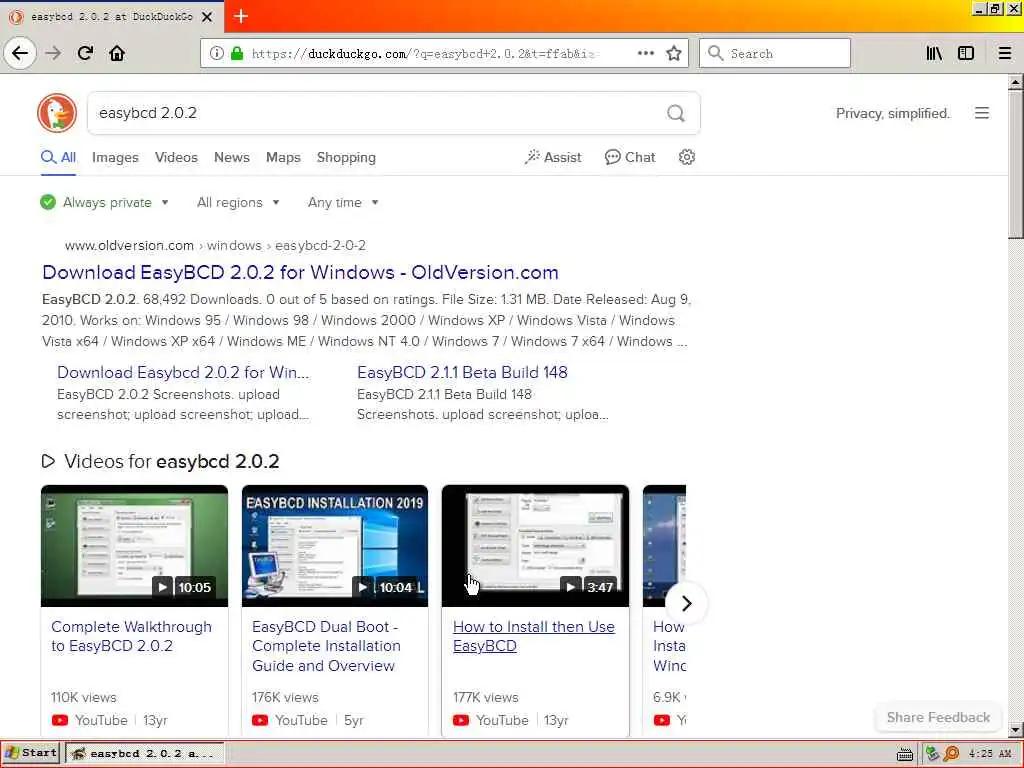Open the Firefox home page icon

(x=117, y=53)
